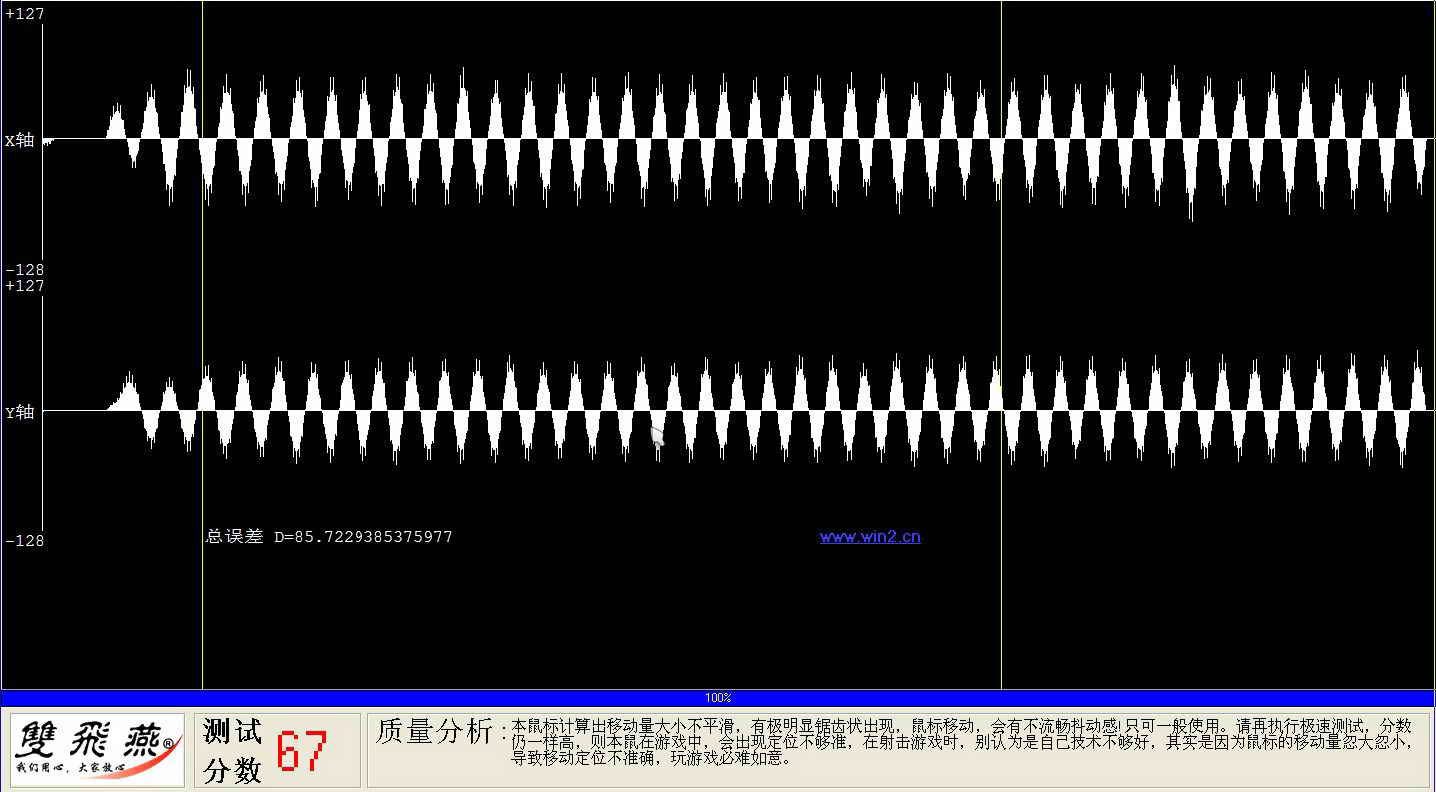The width and height of the screenshot is (1436, 792).
Task: Click the blue 100% progress bar
Action: point(400,698)
